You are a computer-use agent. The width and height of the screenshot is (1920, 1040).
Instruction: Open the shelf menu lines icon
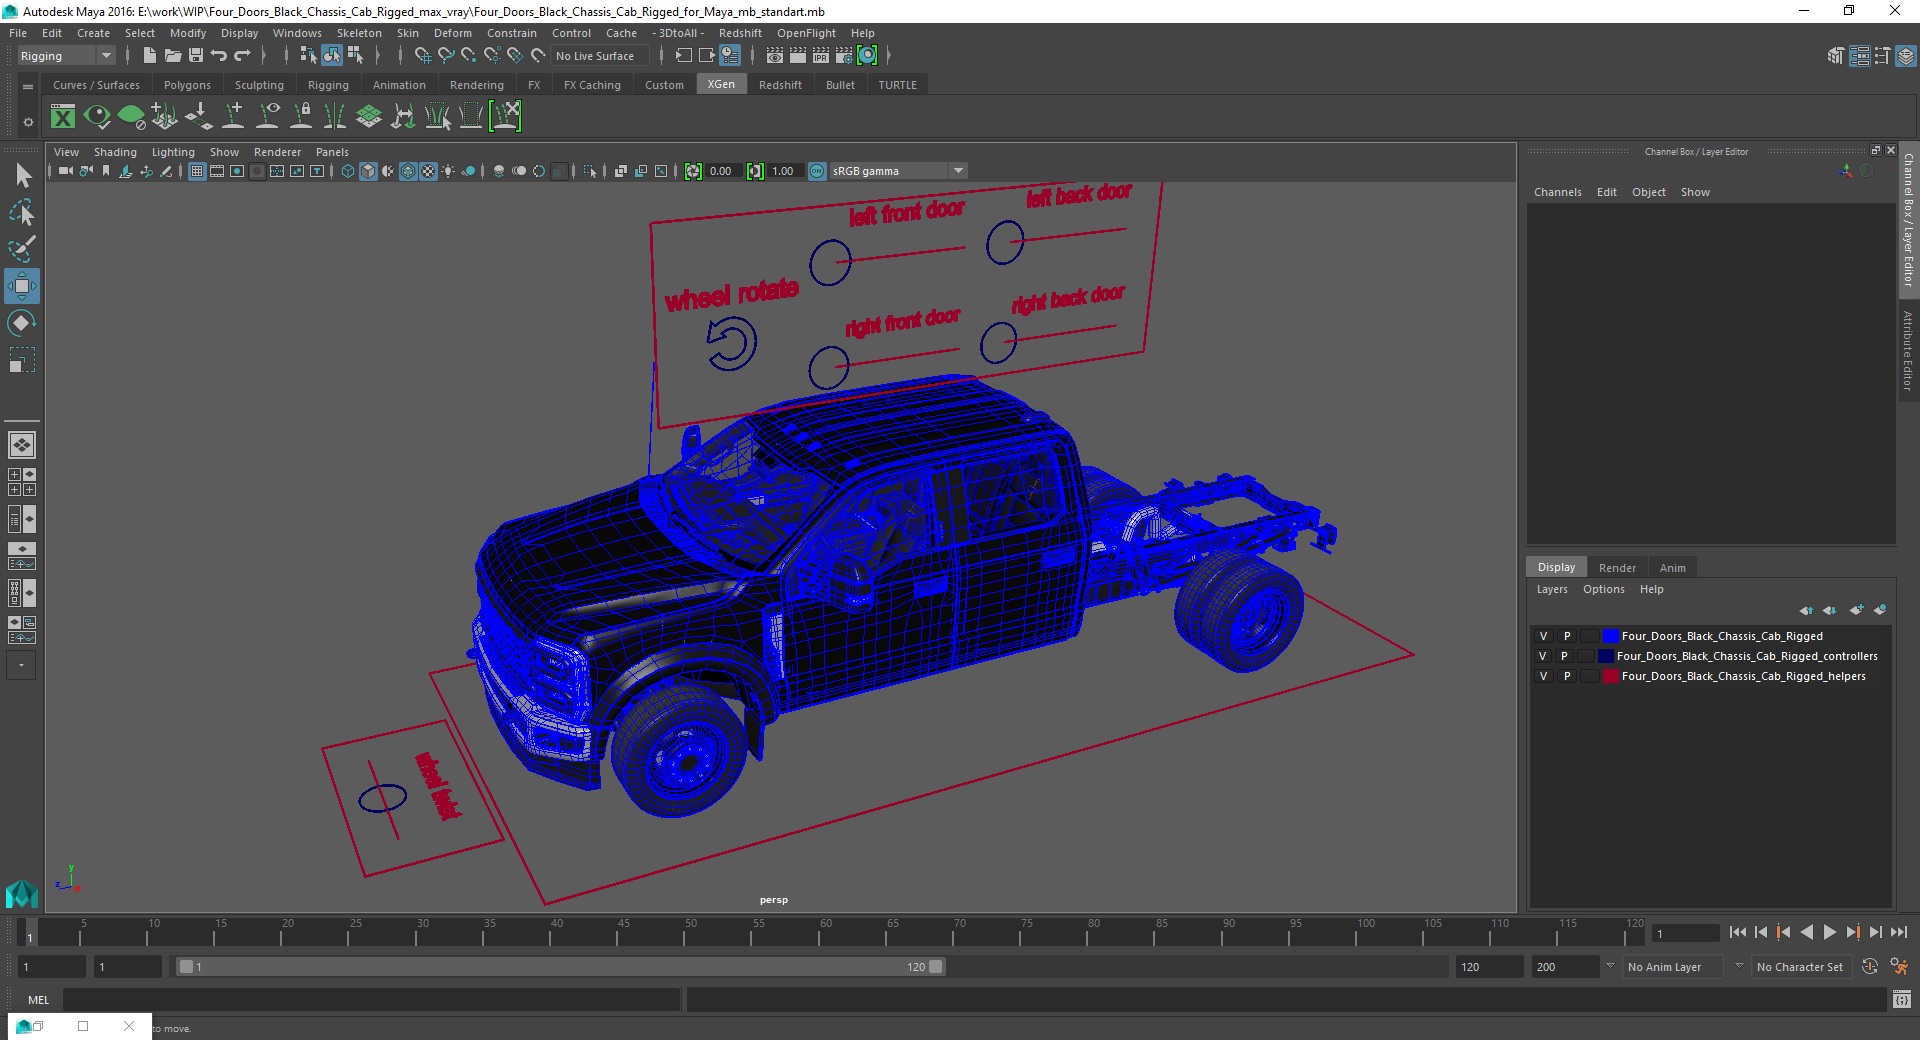pos(28,87)
